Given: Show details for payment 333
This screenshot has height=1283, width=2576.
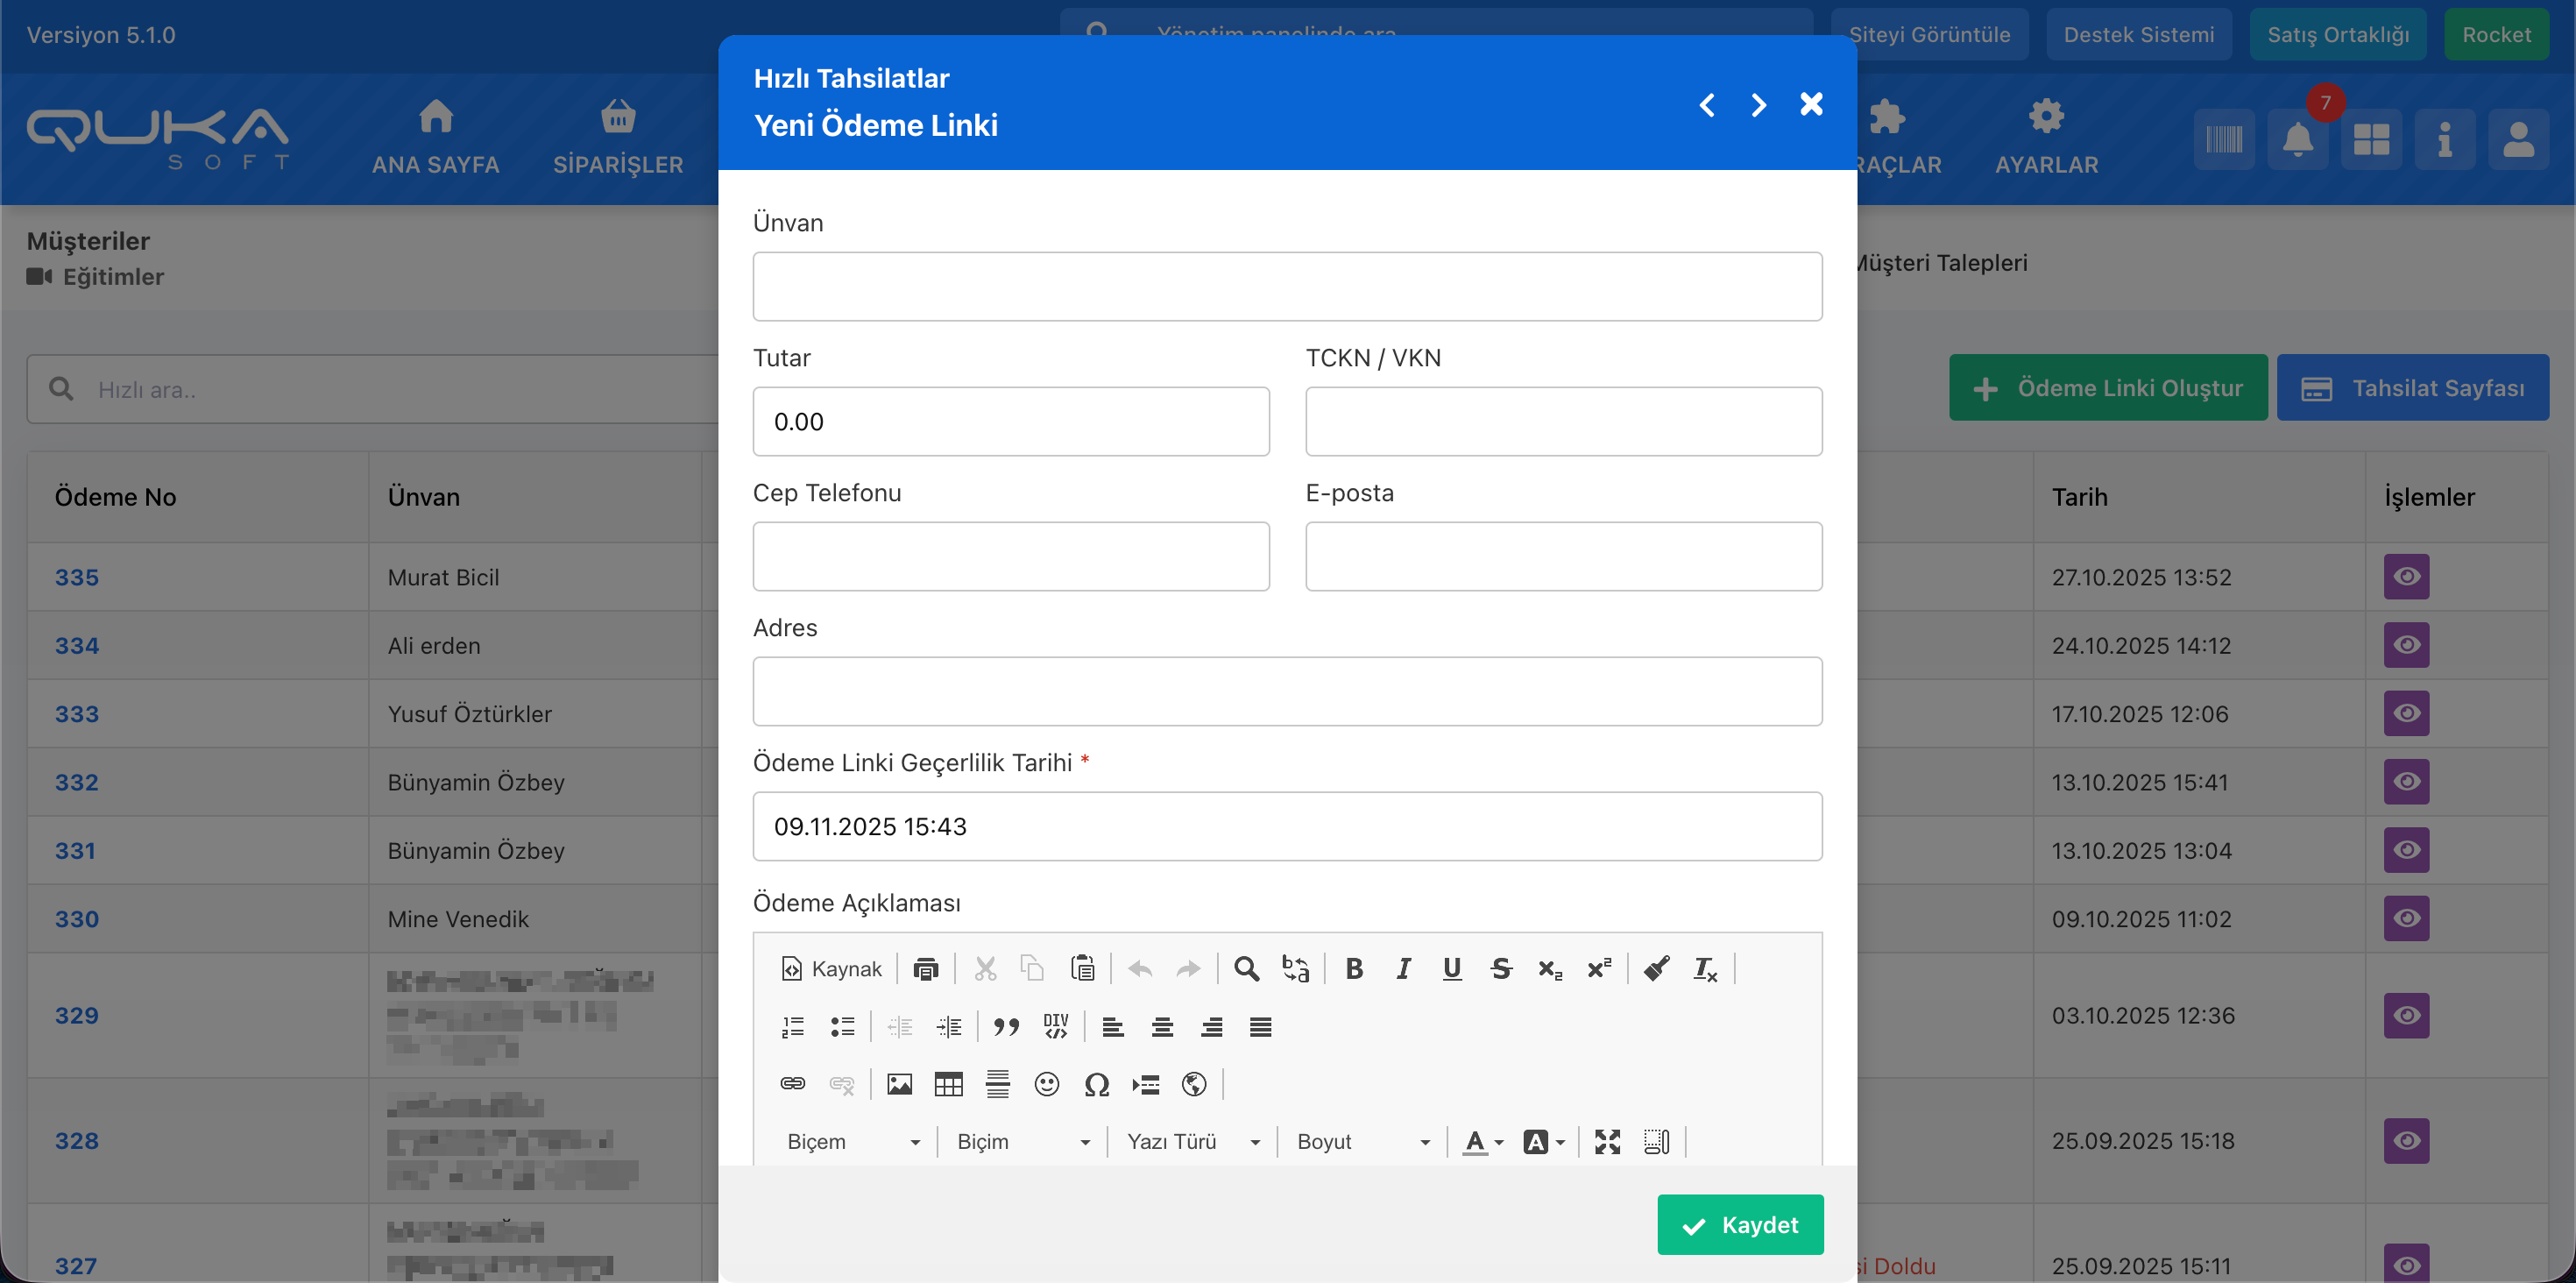Looking at the screenshot, I should coord(2406,713).
